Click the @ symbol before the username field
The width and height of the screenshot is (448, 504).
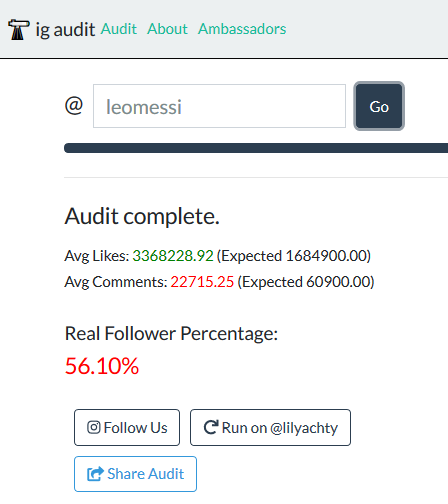tap(74, 106)
